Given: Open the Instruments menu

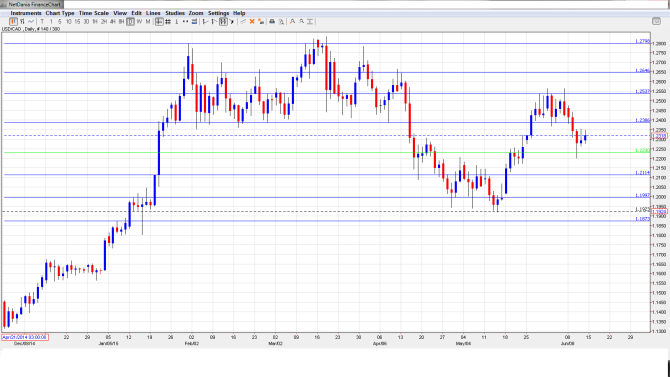Looking at the screenshot, I should point(26,13).
